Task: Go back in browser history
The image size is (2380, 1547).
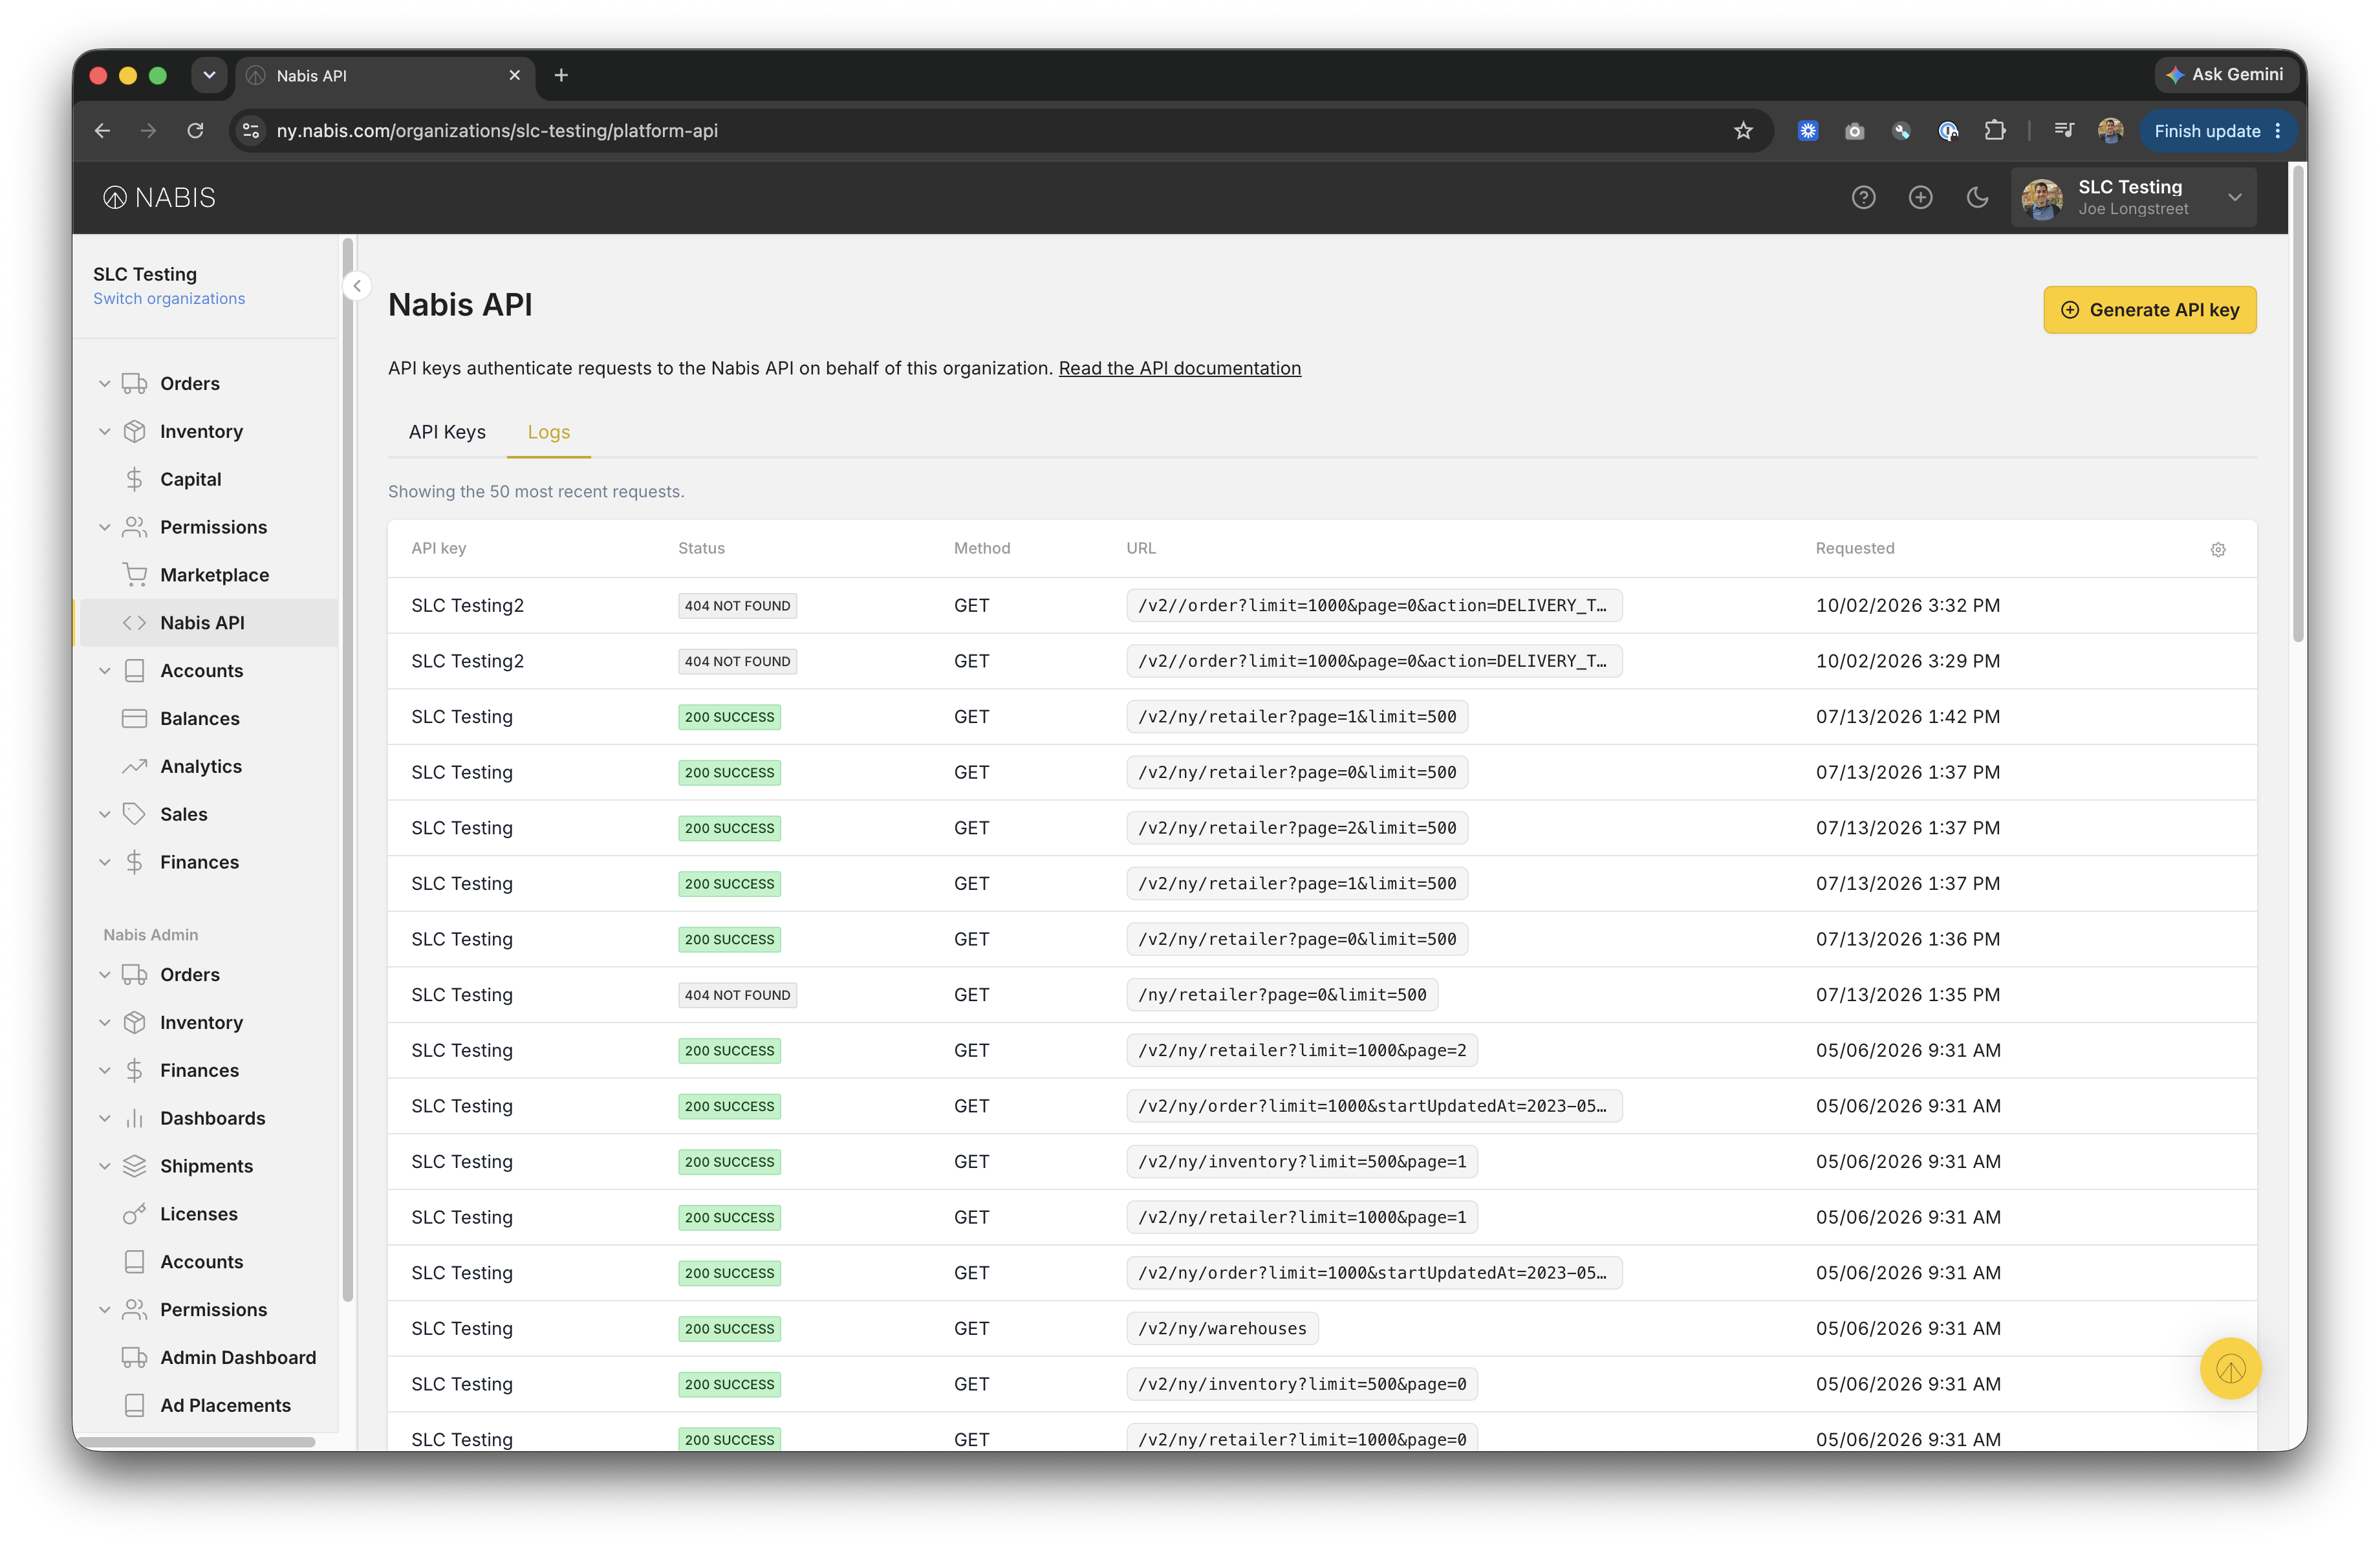Action: click(x=102, y=131)
